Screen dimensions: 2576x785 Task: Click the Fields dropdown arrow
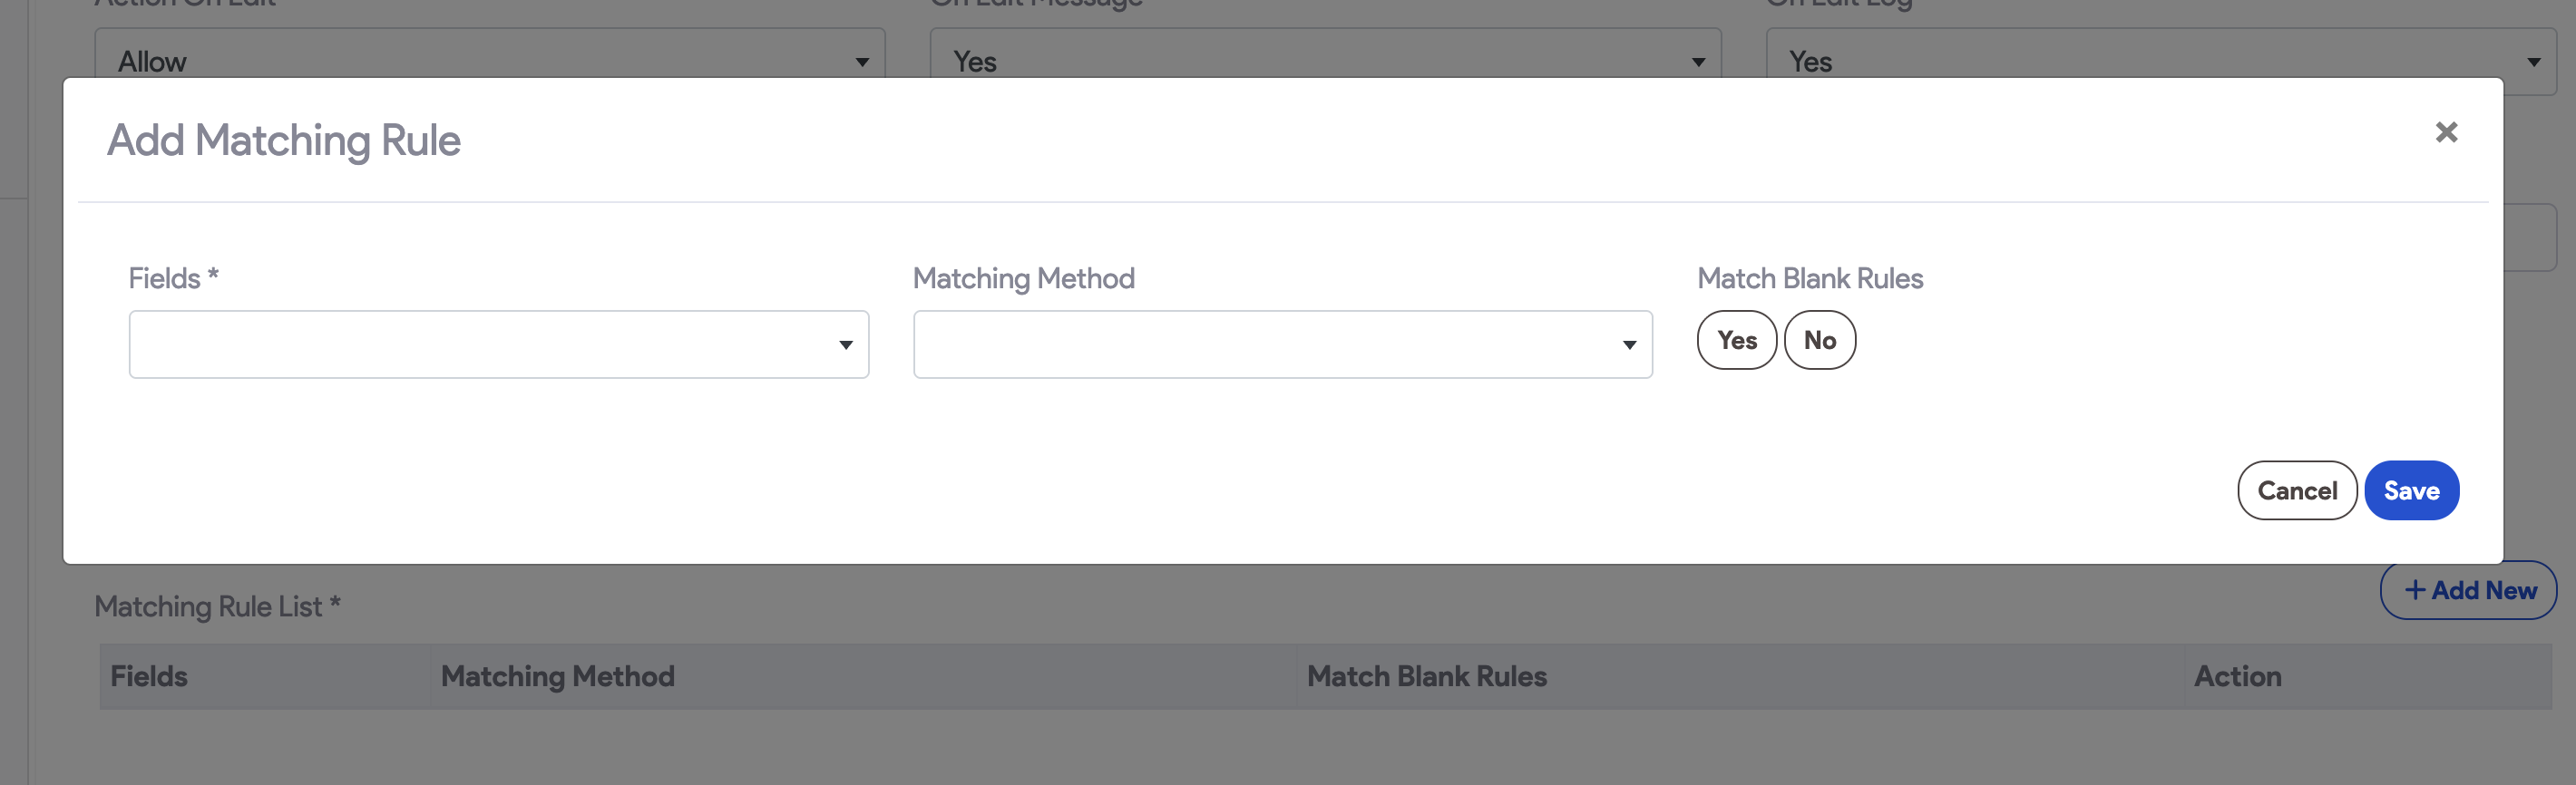click(x=845, y=345)
